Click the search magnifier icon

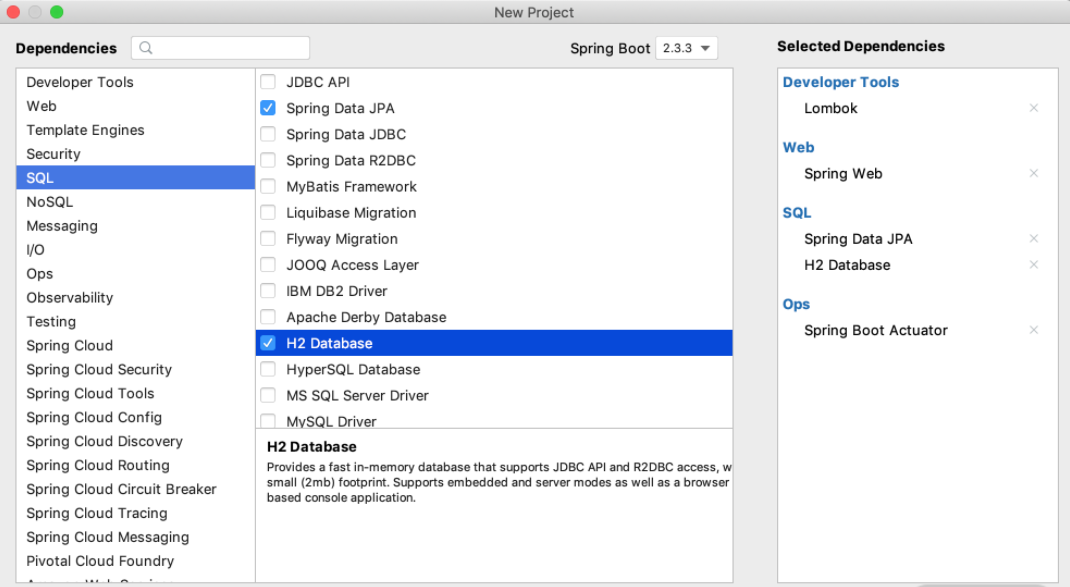click(146, 48)
